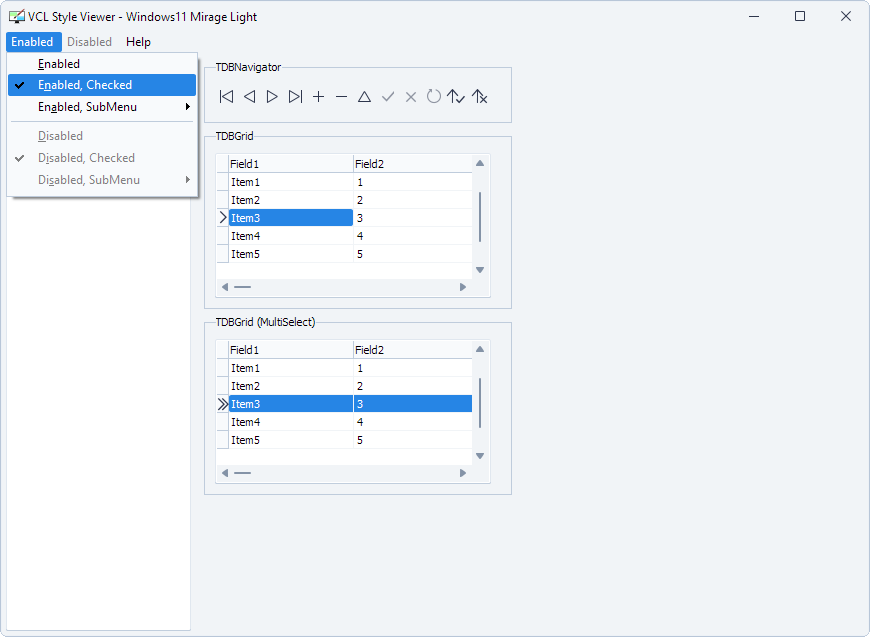Click the prior record navigator arrow
The height and width of the screenshot is (637, 870).
pyautogui.click(x=250, y=97)
